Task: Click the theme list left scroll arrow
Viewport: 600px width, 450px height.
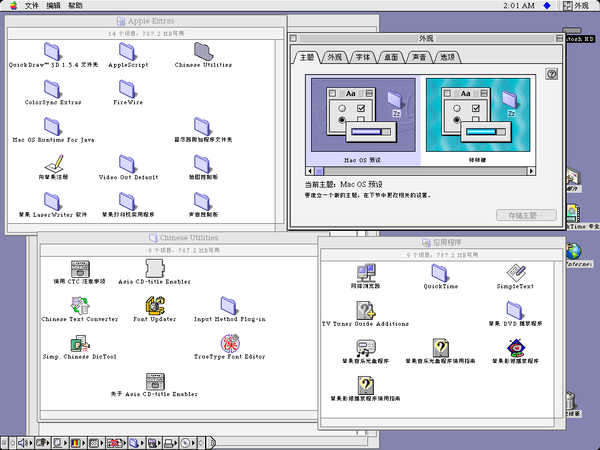Action: [x=310, y=171]
